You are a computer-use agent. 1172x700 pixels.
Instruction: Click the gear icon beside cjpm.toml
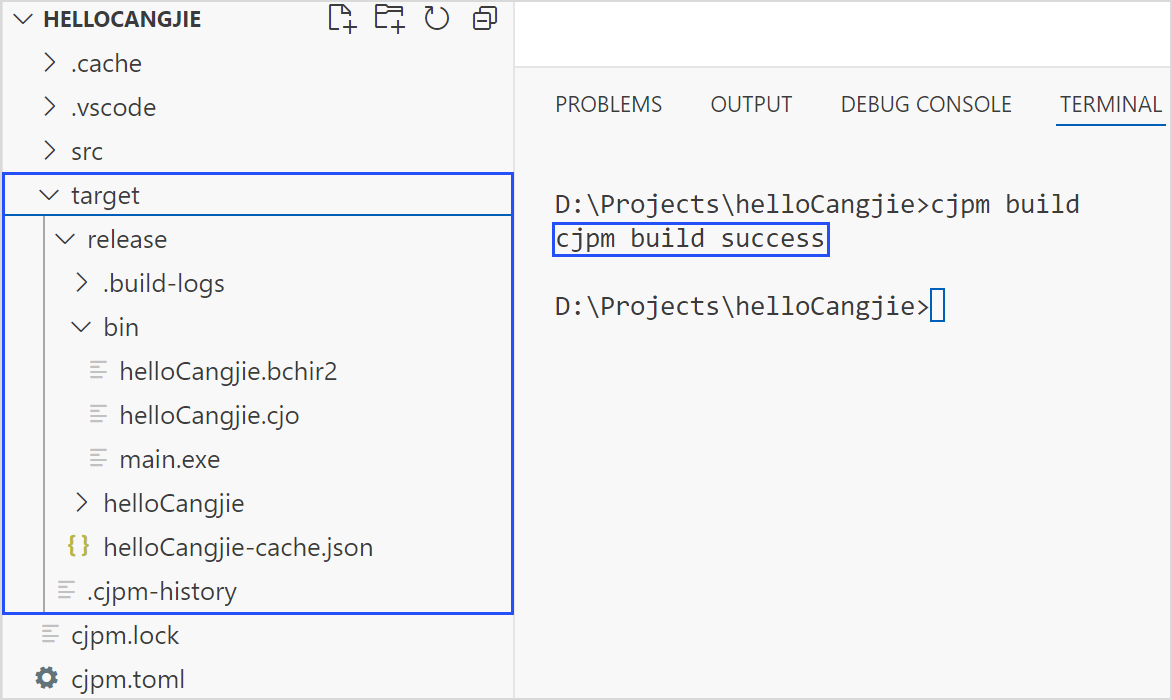[x=47, y=679]
